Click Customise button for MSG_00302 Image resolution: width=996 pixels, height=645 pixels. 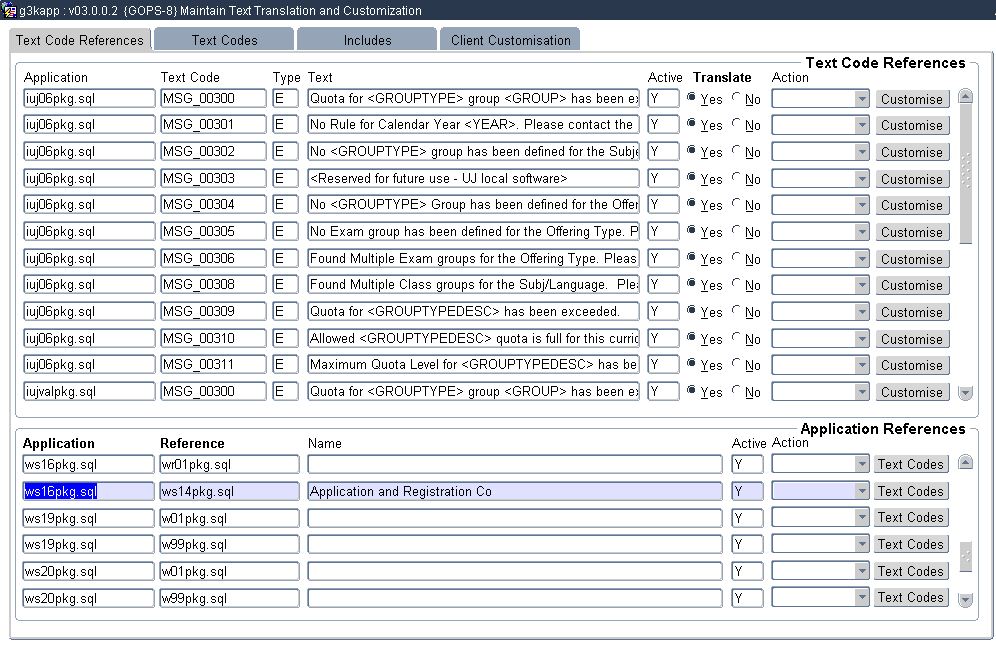tap(912, 151)
